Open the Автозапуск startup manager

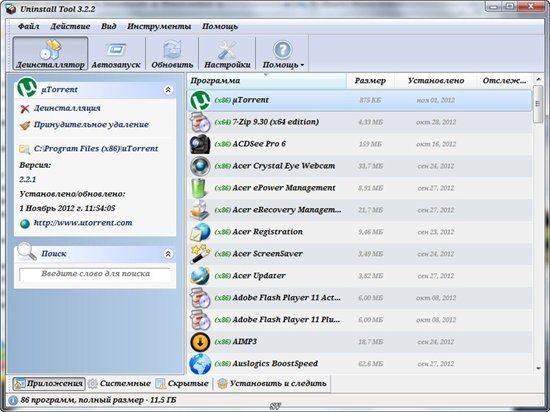tap(116, 53)
